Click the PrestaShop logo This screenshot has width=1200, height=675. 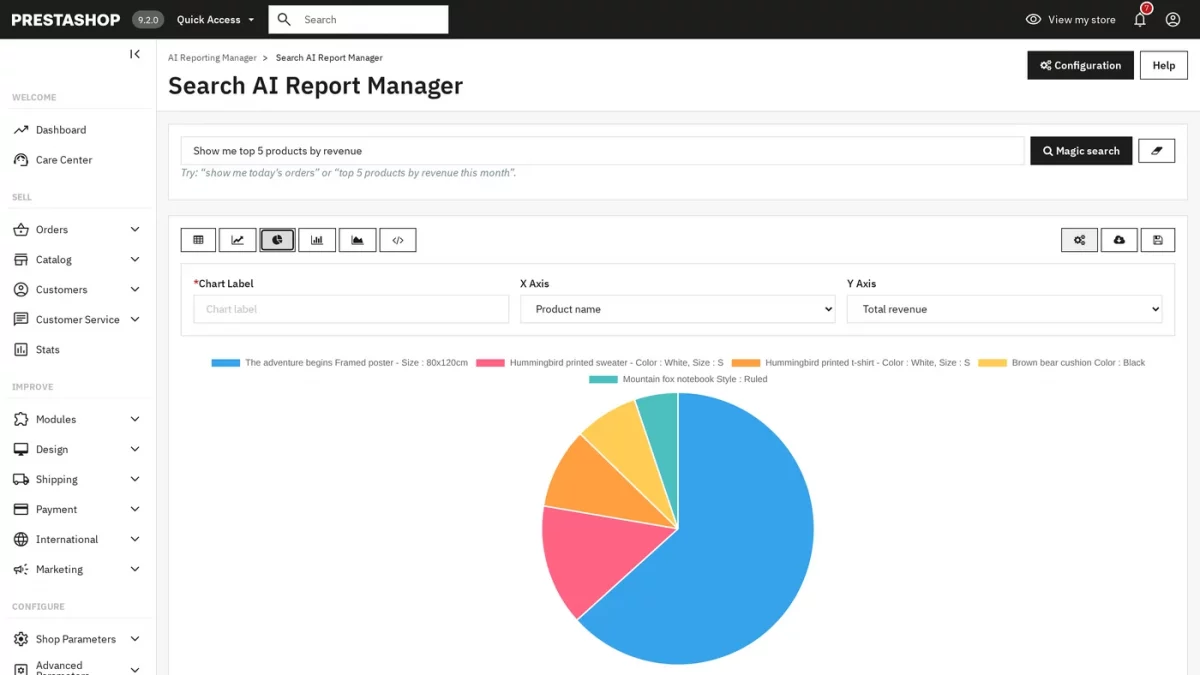pos(66,19)
